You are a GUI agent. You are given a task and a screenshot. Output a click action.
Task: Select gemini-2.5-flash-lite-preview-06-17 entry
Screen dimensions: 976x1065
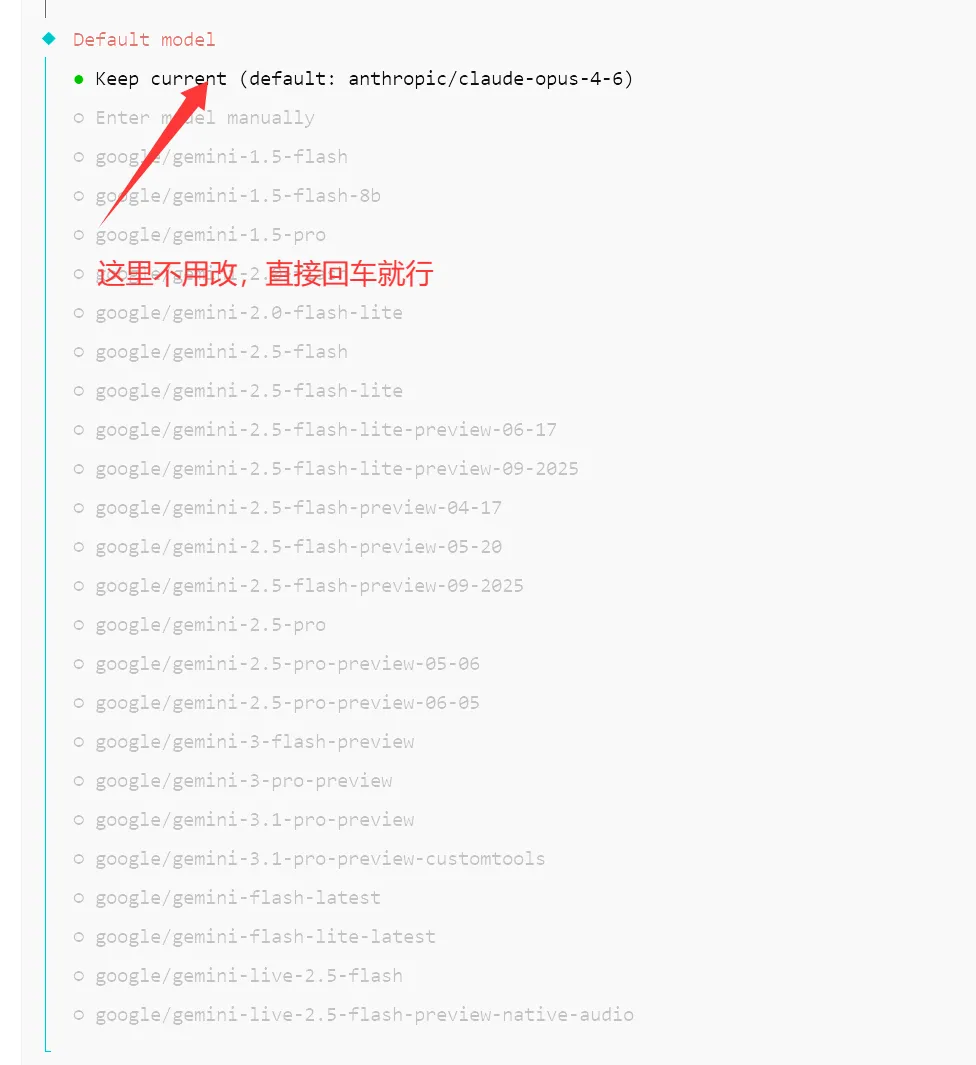(x=315, y=430)
